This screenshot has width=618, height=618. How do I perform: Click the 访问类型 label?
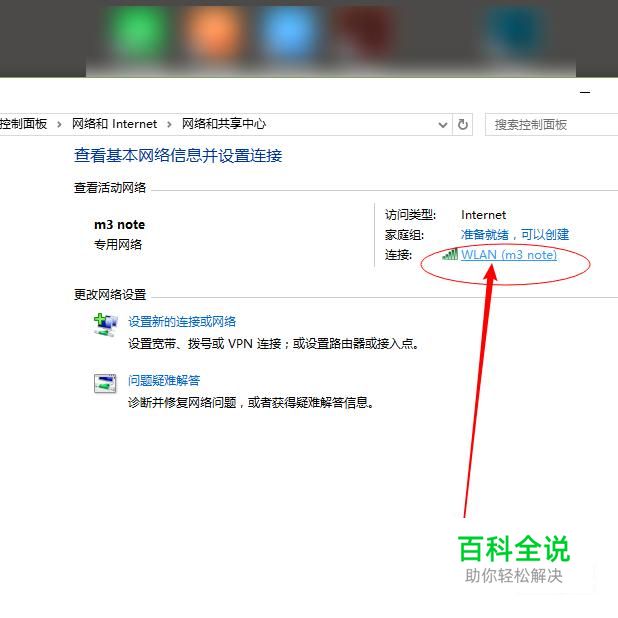410,215
